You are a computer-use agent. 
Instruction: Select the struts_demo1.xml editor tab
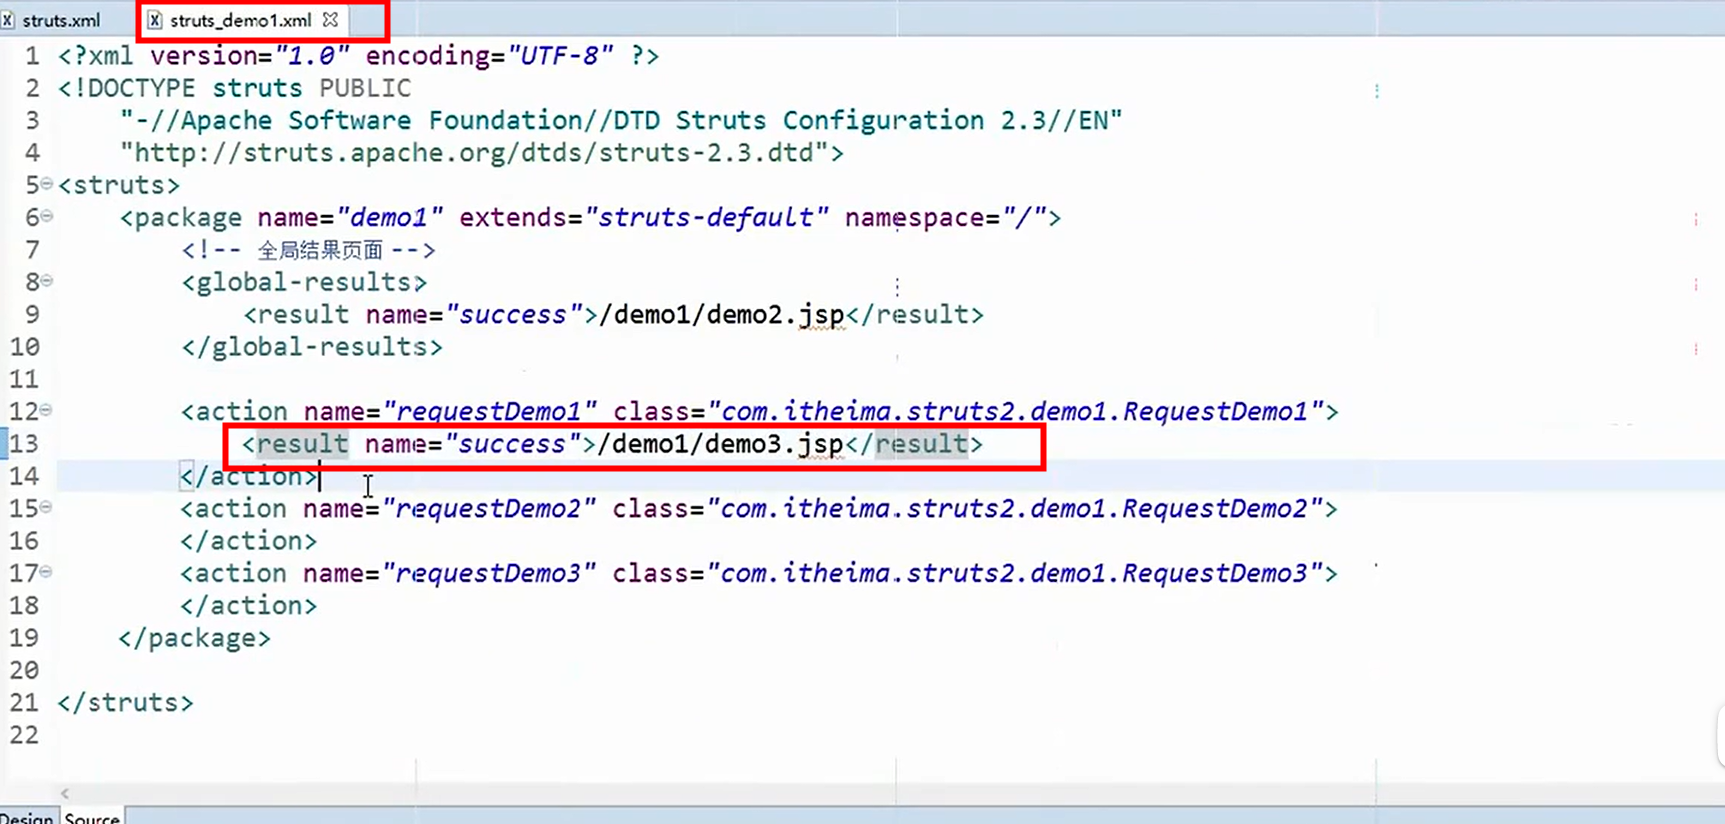coord(240,20)
